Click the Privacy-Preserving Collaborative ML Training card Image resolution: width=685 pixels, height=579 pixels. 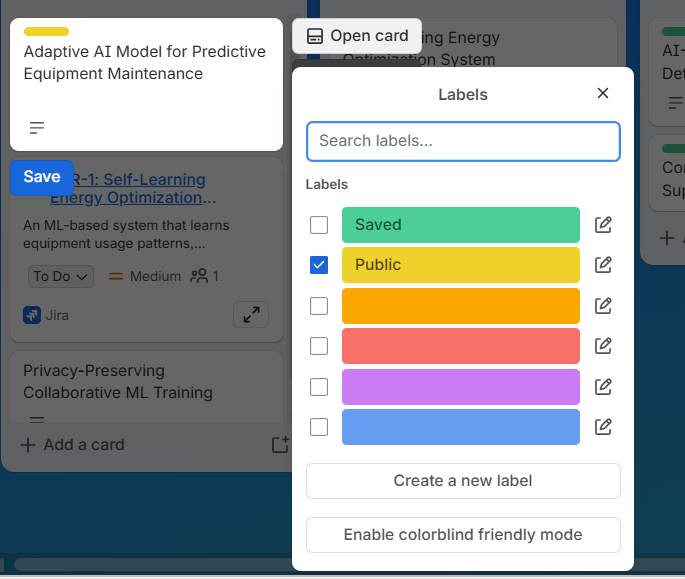pos(146,387)
